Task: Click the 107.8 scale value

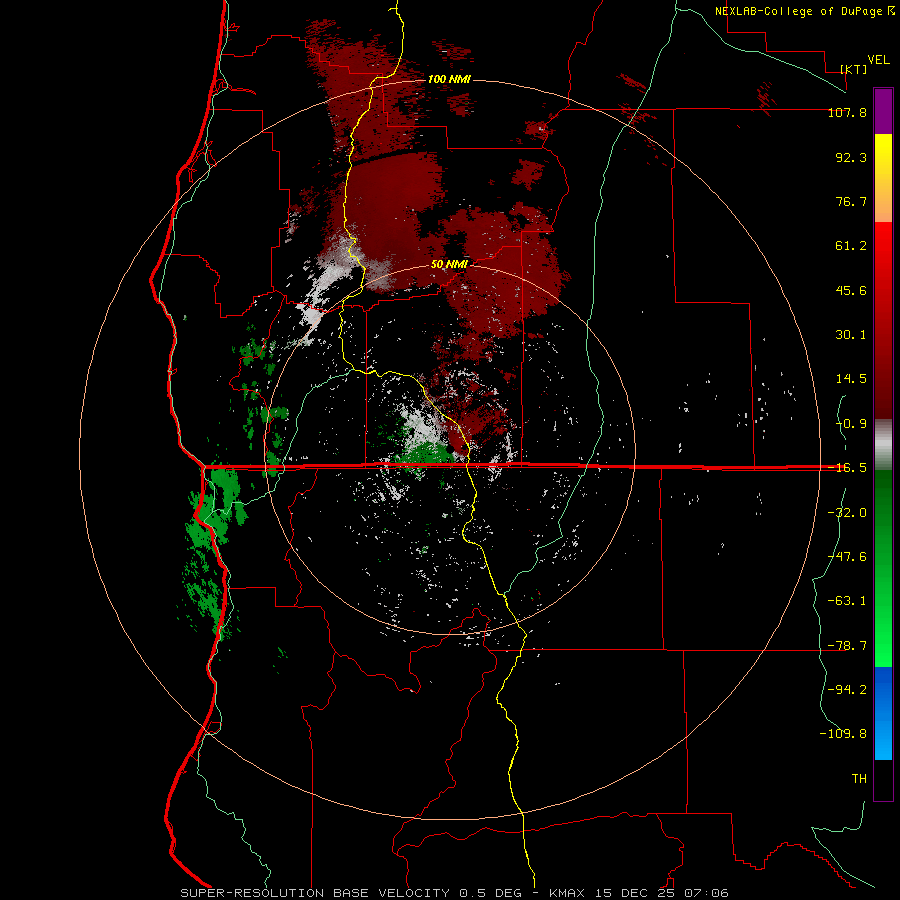Action: pyautogui.click(x=847, y=112)
